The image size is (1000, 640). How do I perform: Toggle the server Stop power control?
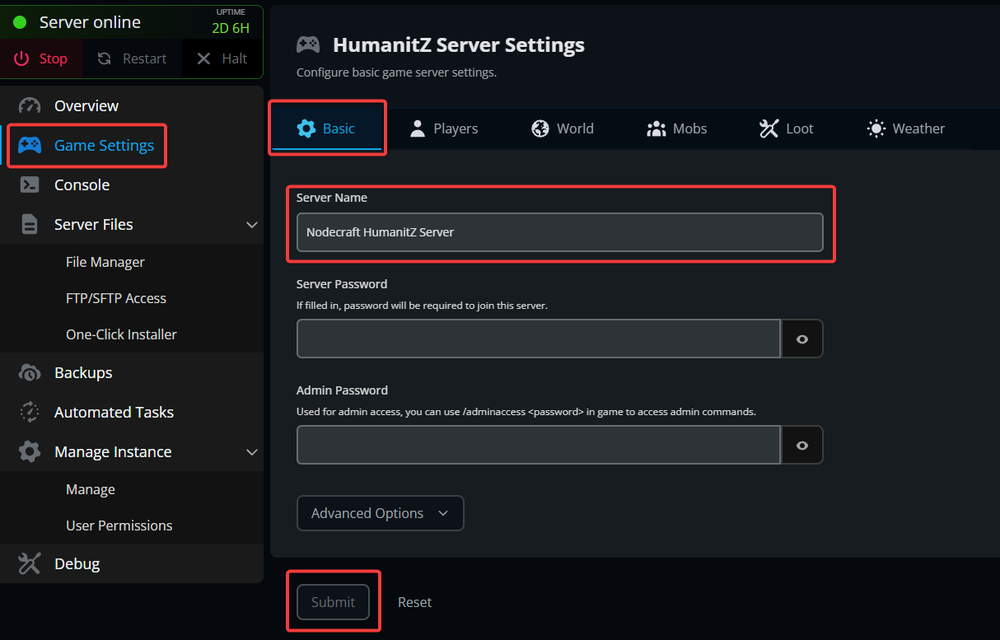(42, 58)
